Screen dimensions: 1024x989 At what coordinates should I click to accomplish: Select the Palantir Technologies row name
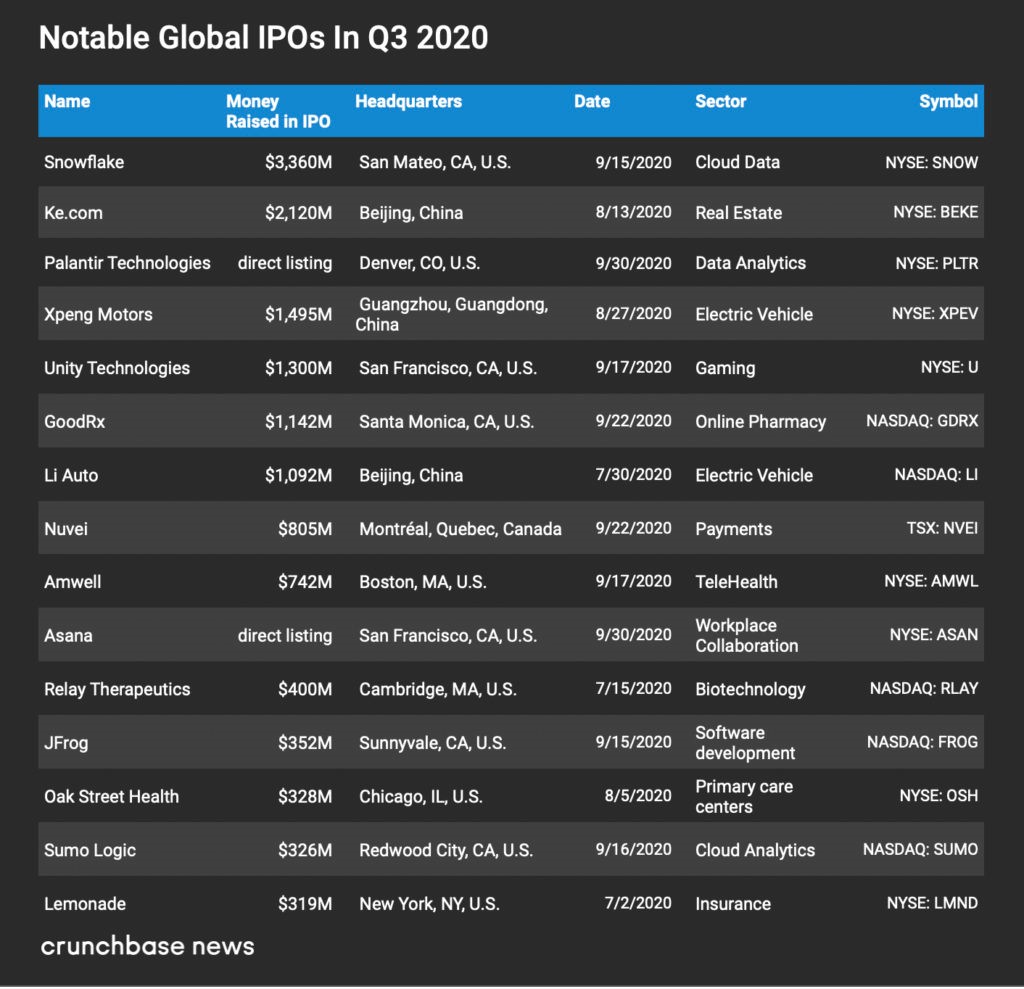(127, 263)
